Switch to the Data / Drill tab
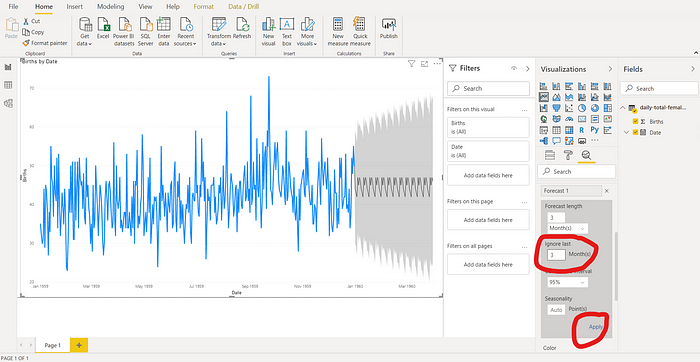Screen dimensions: 700x362 pos(243,7)
